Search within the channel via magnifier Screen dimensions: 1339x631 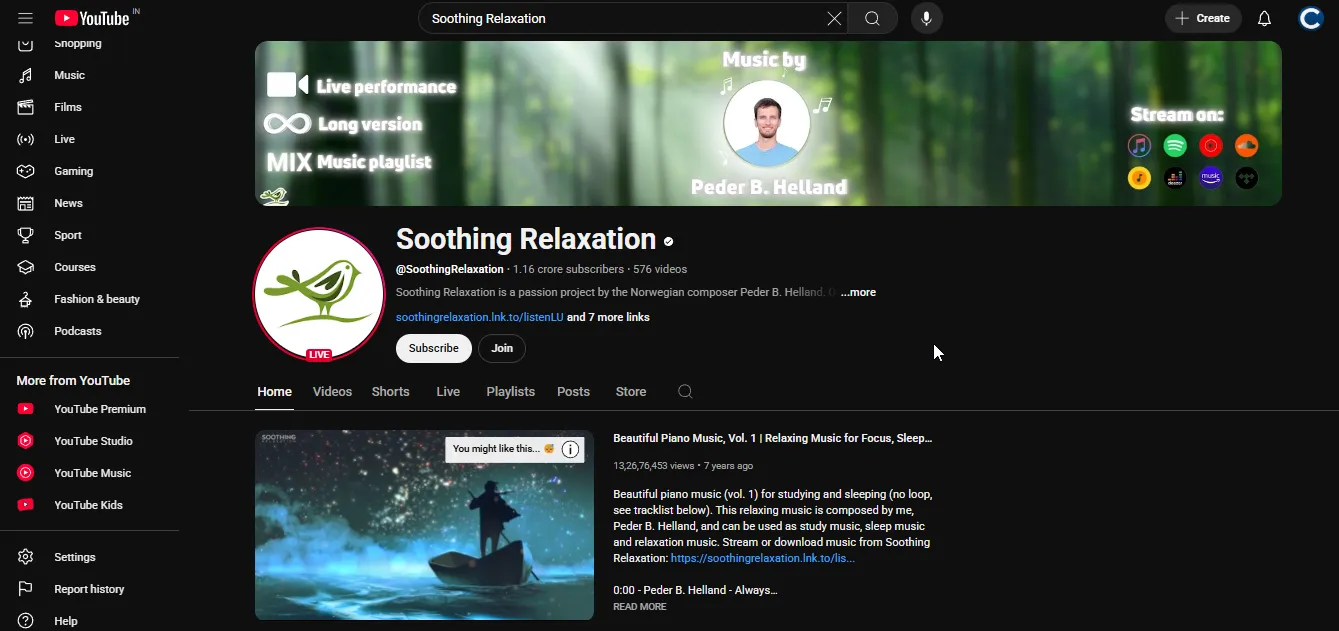(x=685, y=392)
